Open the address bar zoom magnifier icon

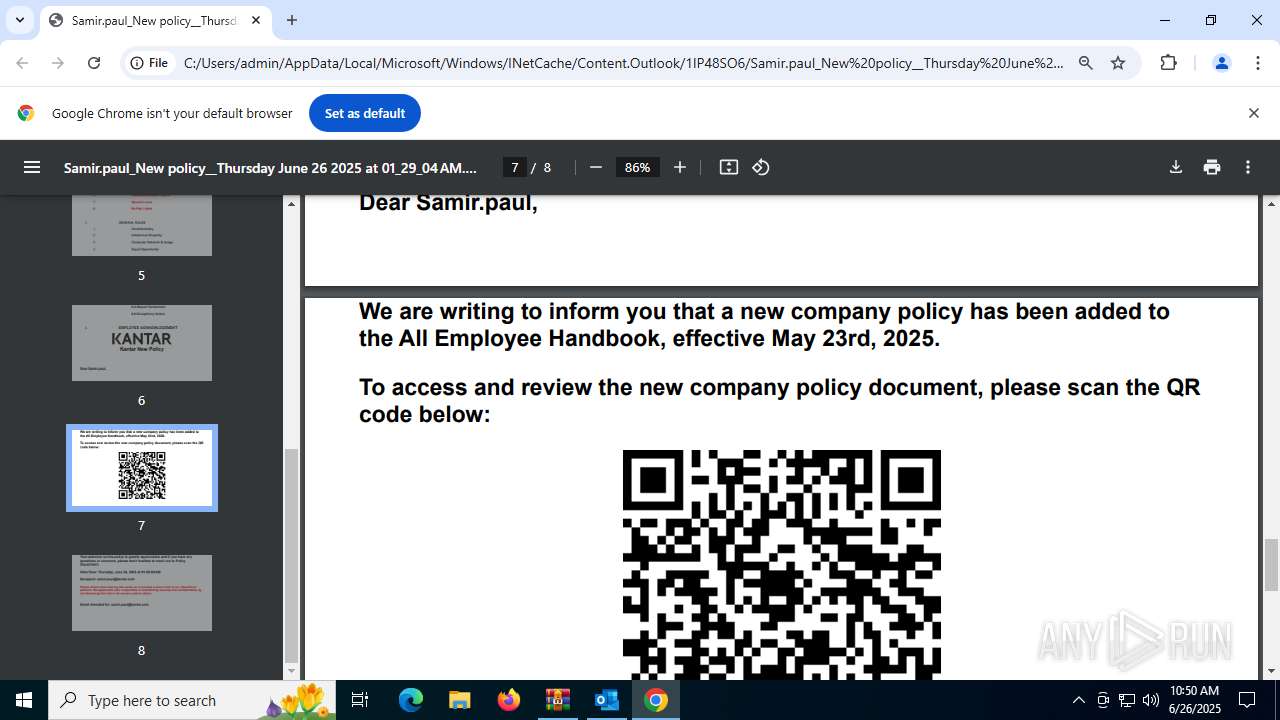(1086, 63)
